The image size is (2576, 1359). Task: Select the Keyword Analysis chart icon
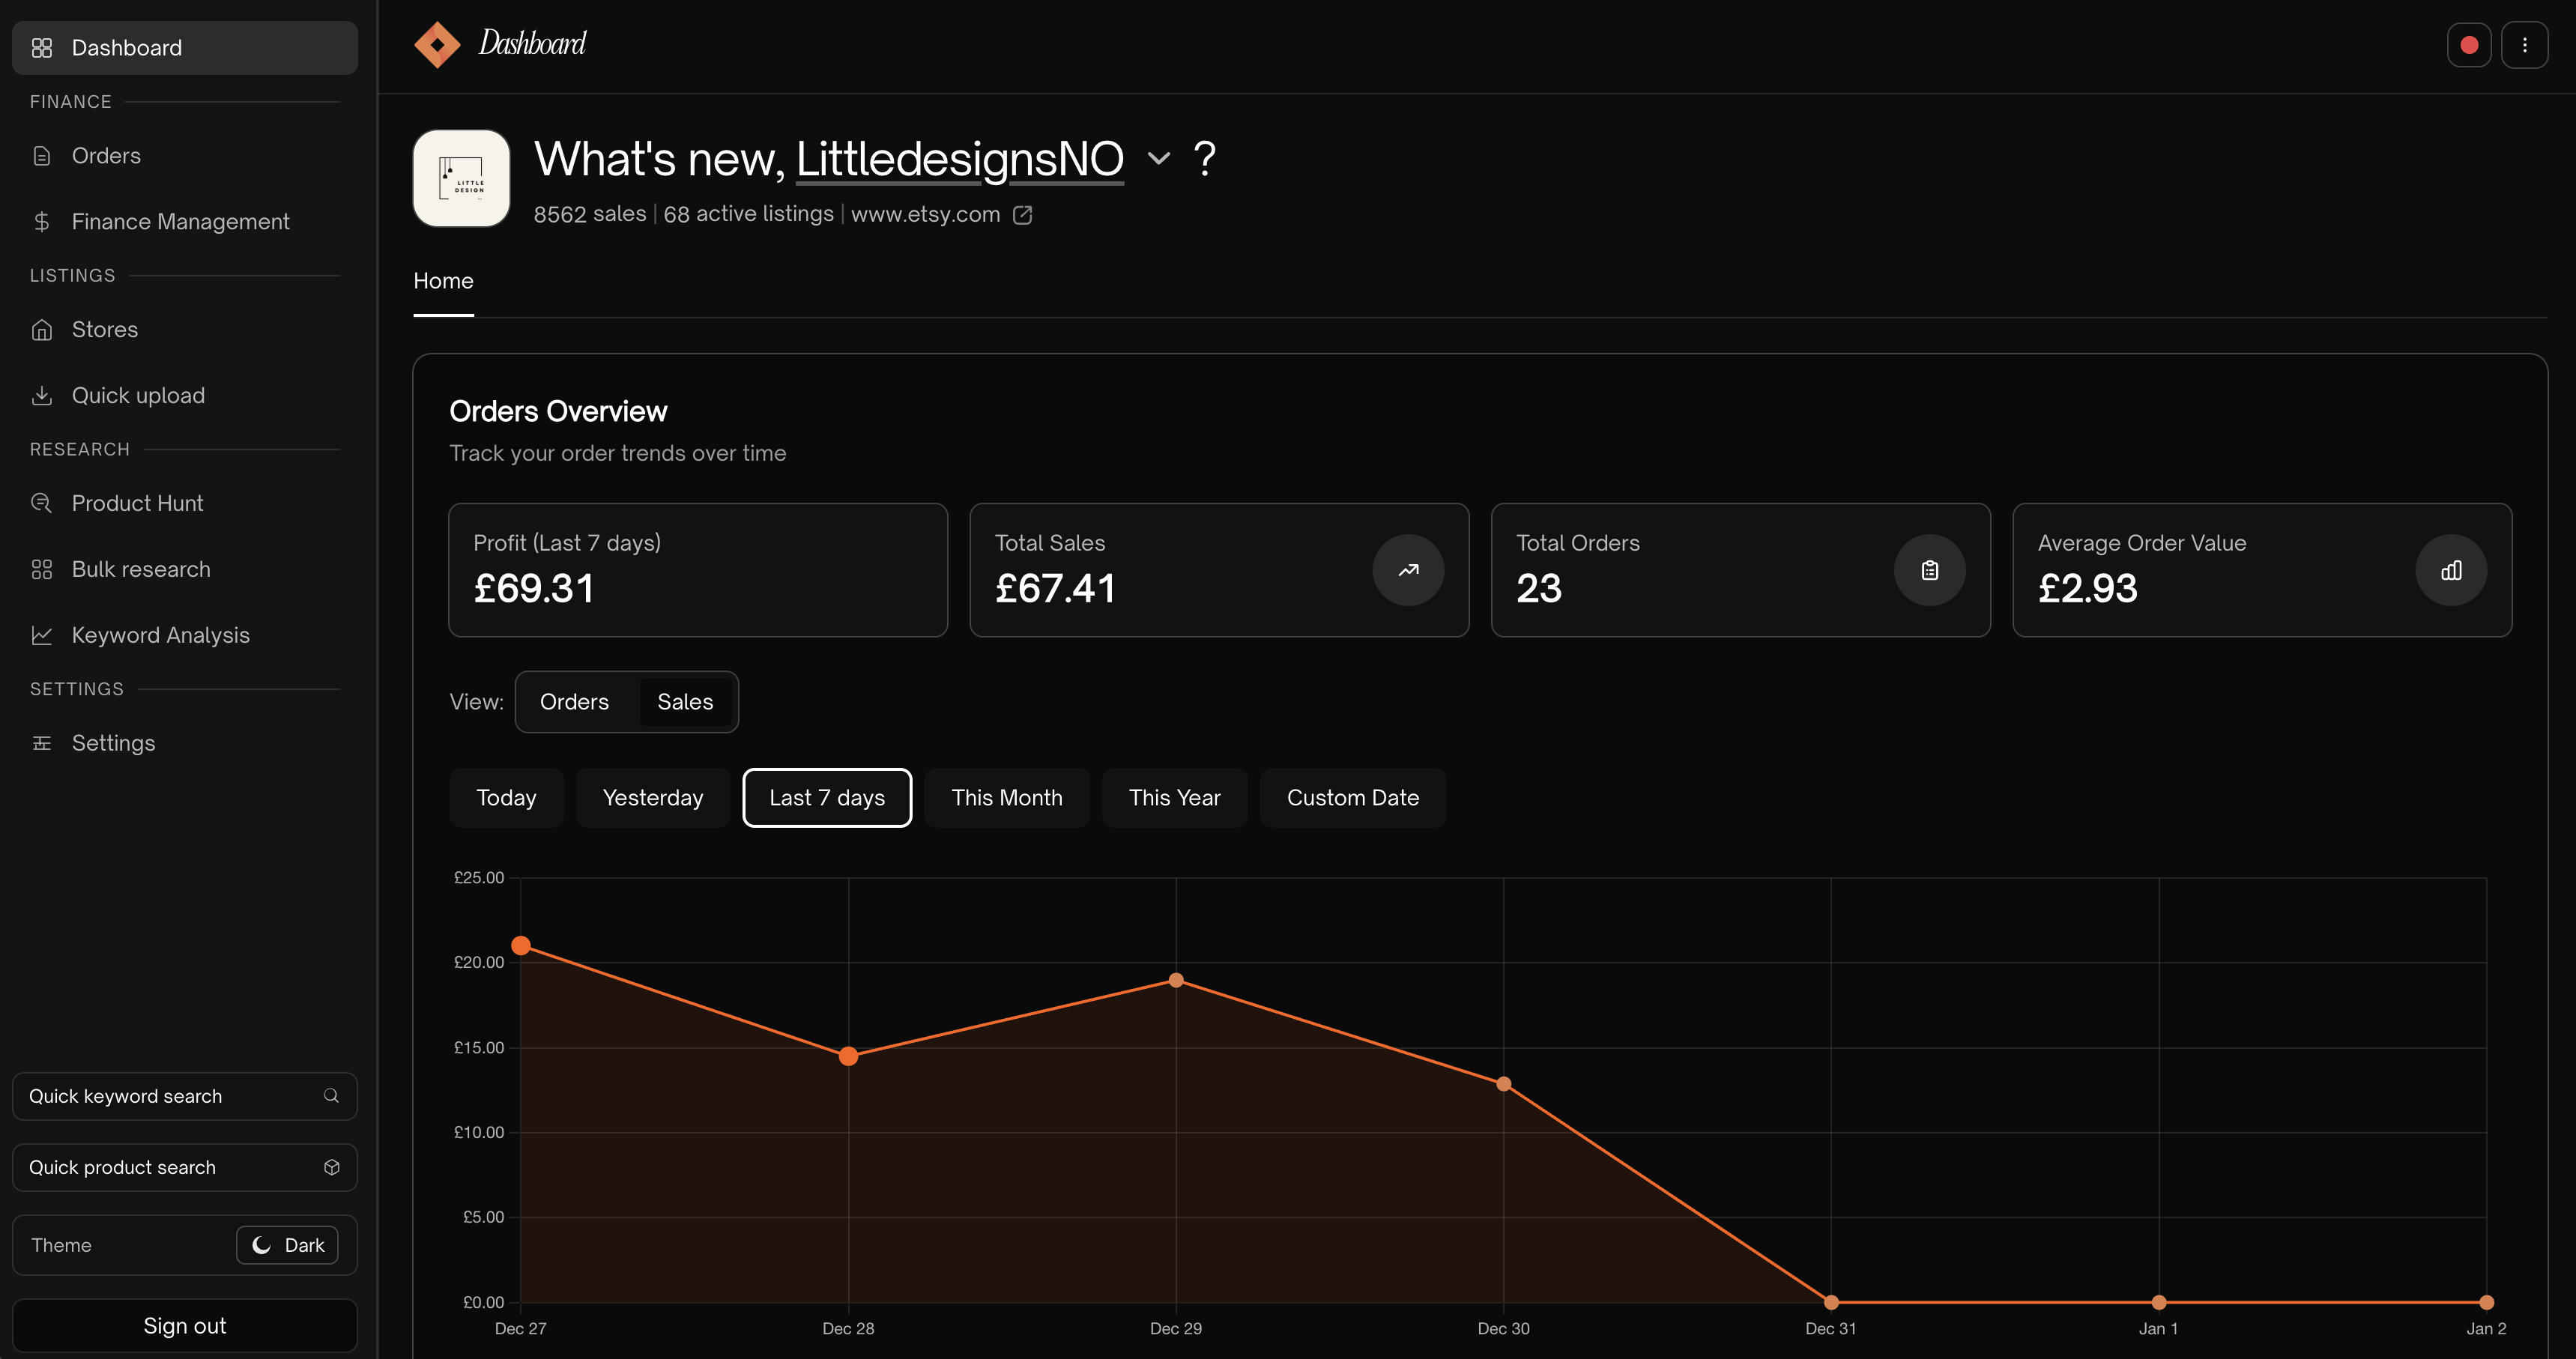click(x=42, y=635)
